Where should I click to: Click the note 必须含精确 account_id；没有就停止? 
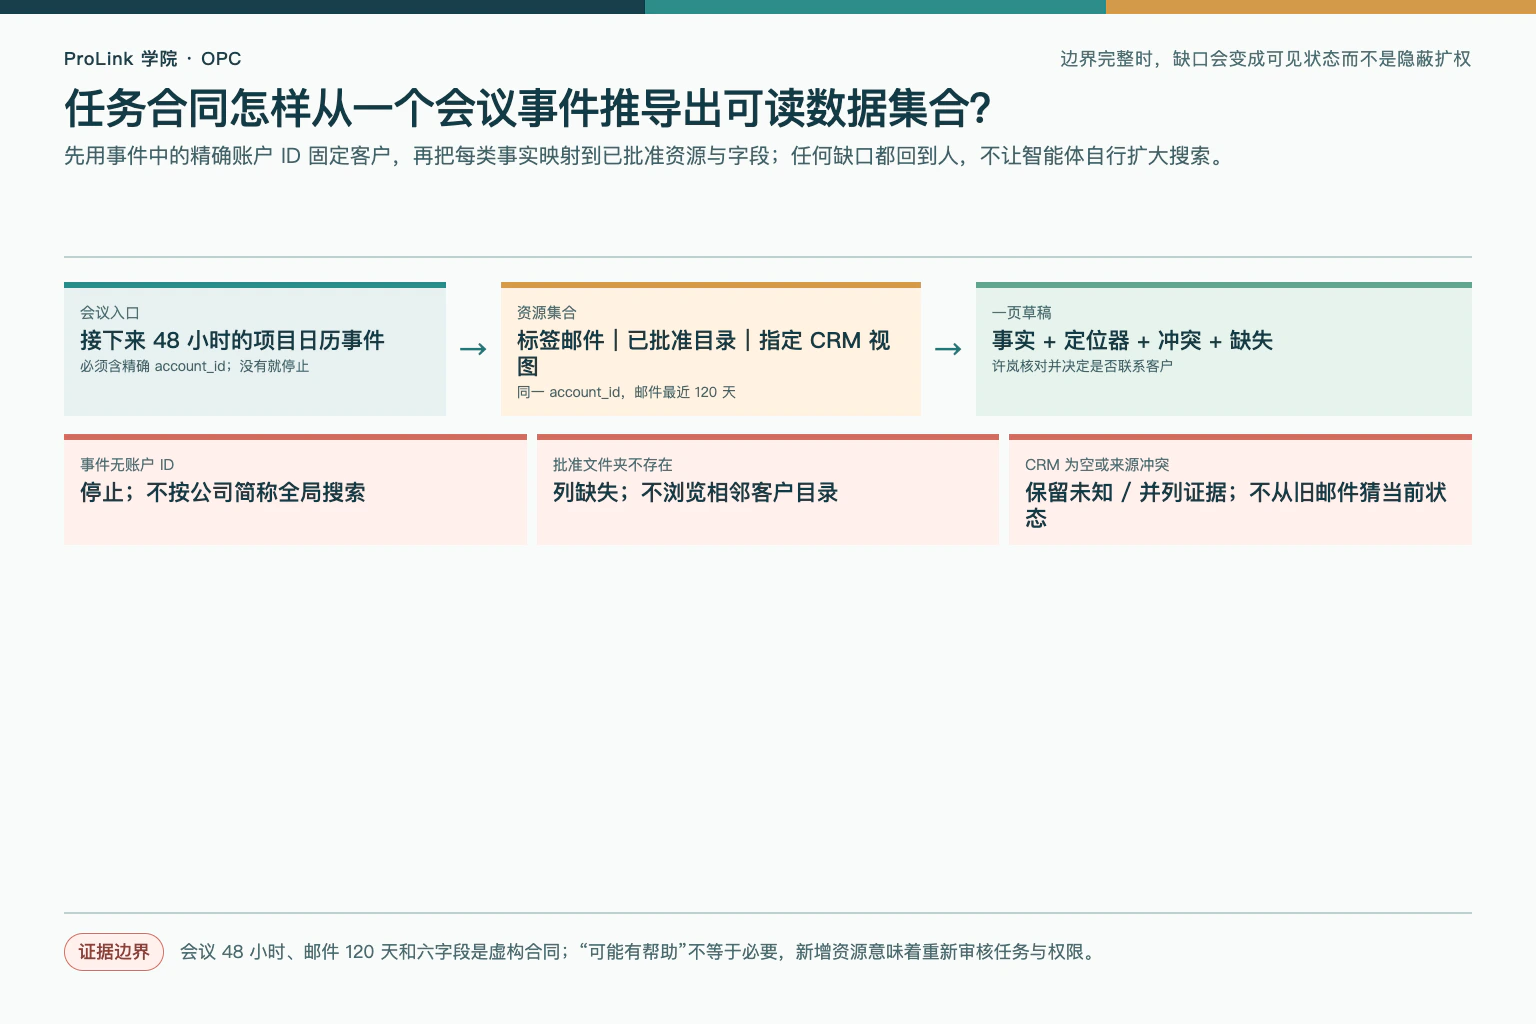tap(195, 366)
